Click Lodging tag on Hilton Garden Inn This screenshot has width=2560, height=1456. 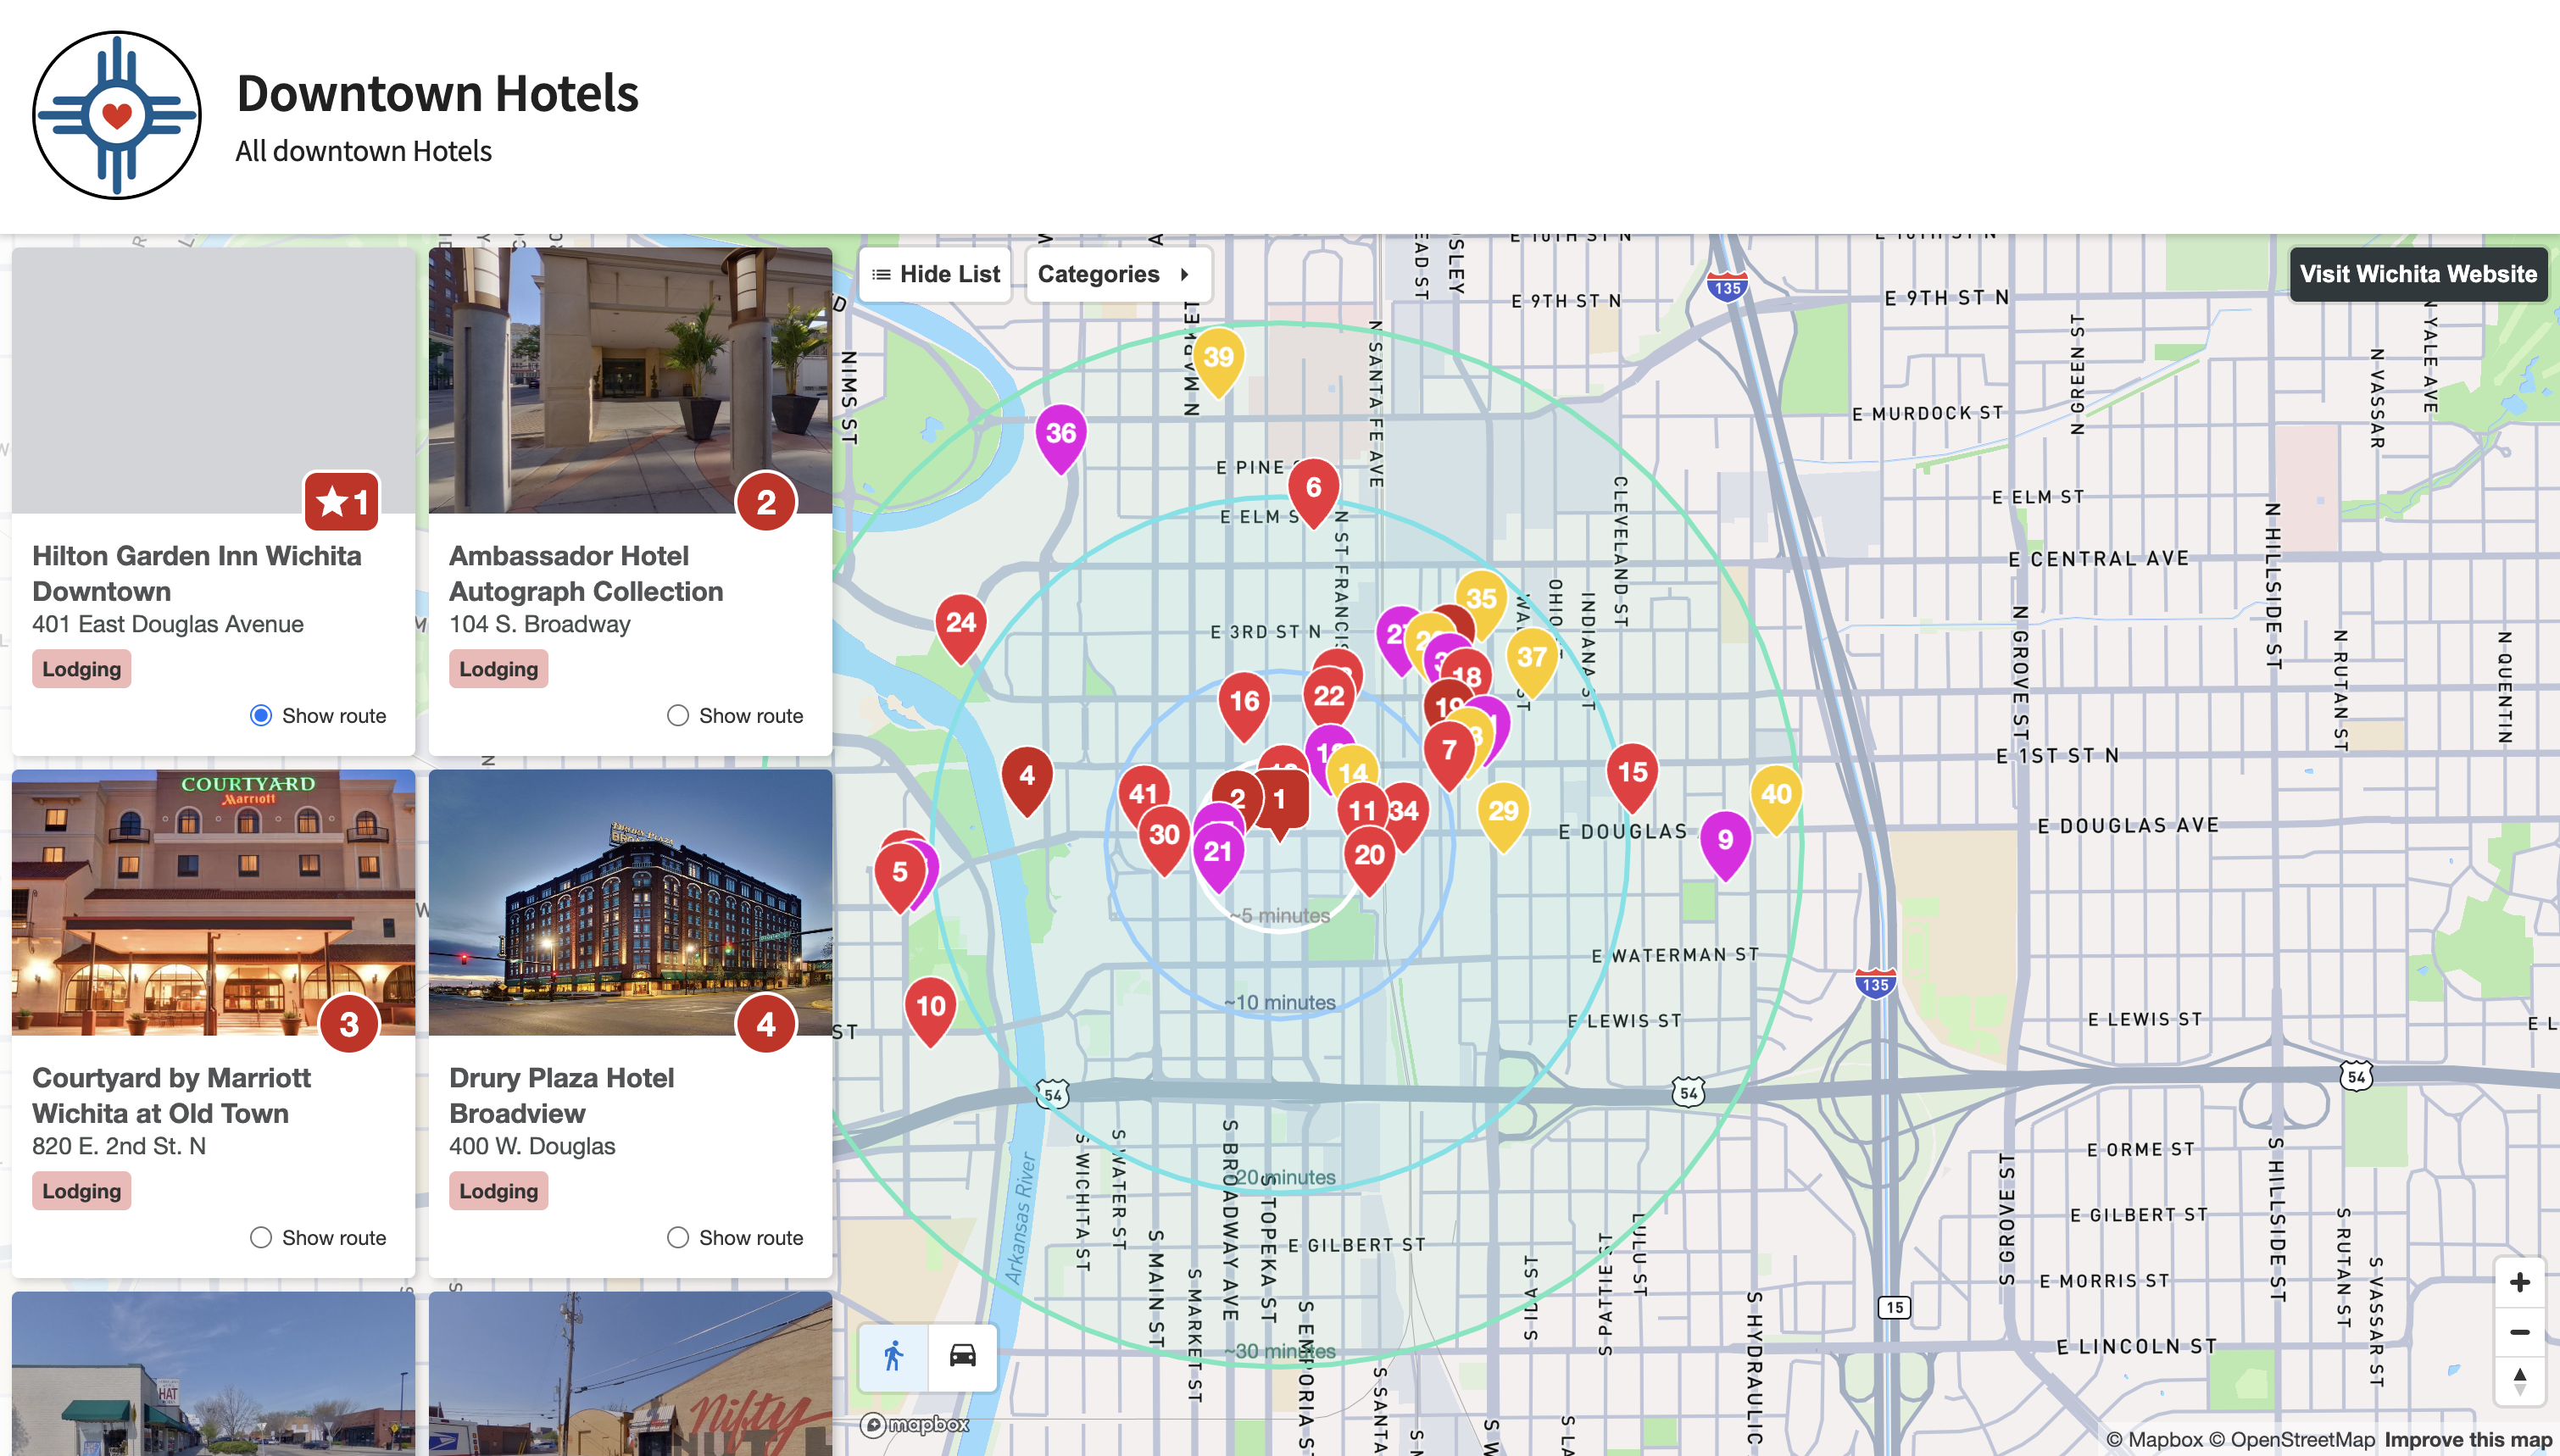[x=81, y=669]
